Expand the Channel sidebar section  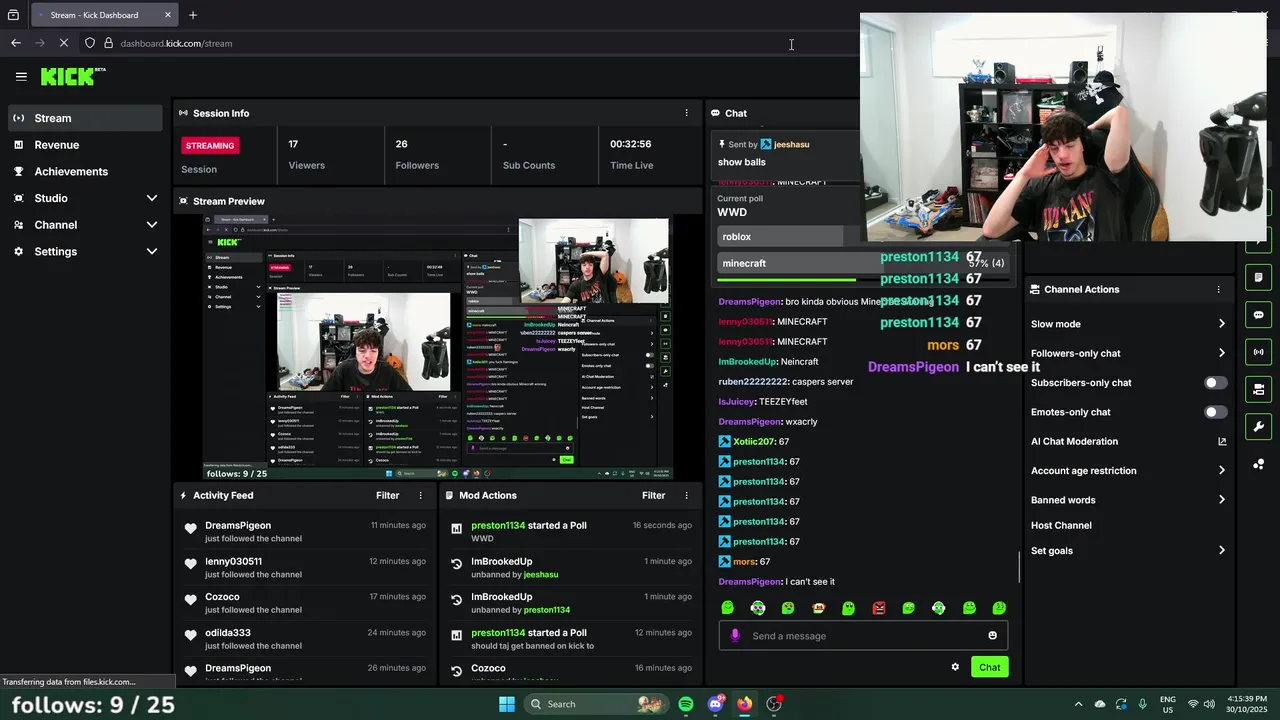click(152, 225)
